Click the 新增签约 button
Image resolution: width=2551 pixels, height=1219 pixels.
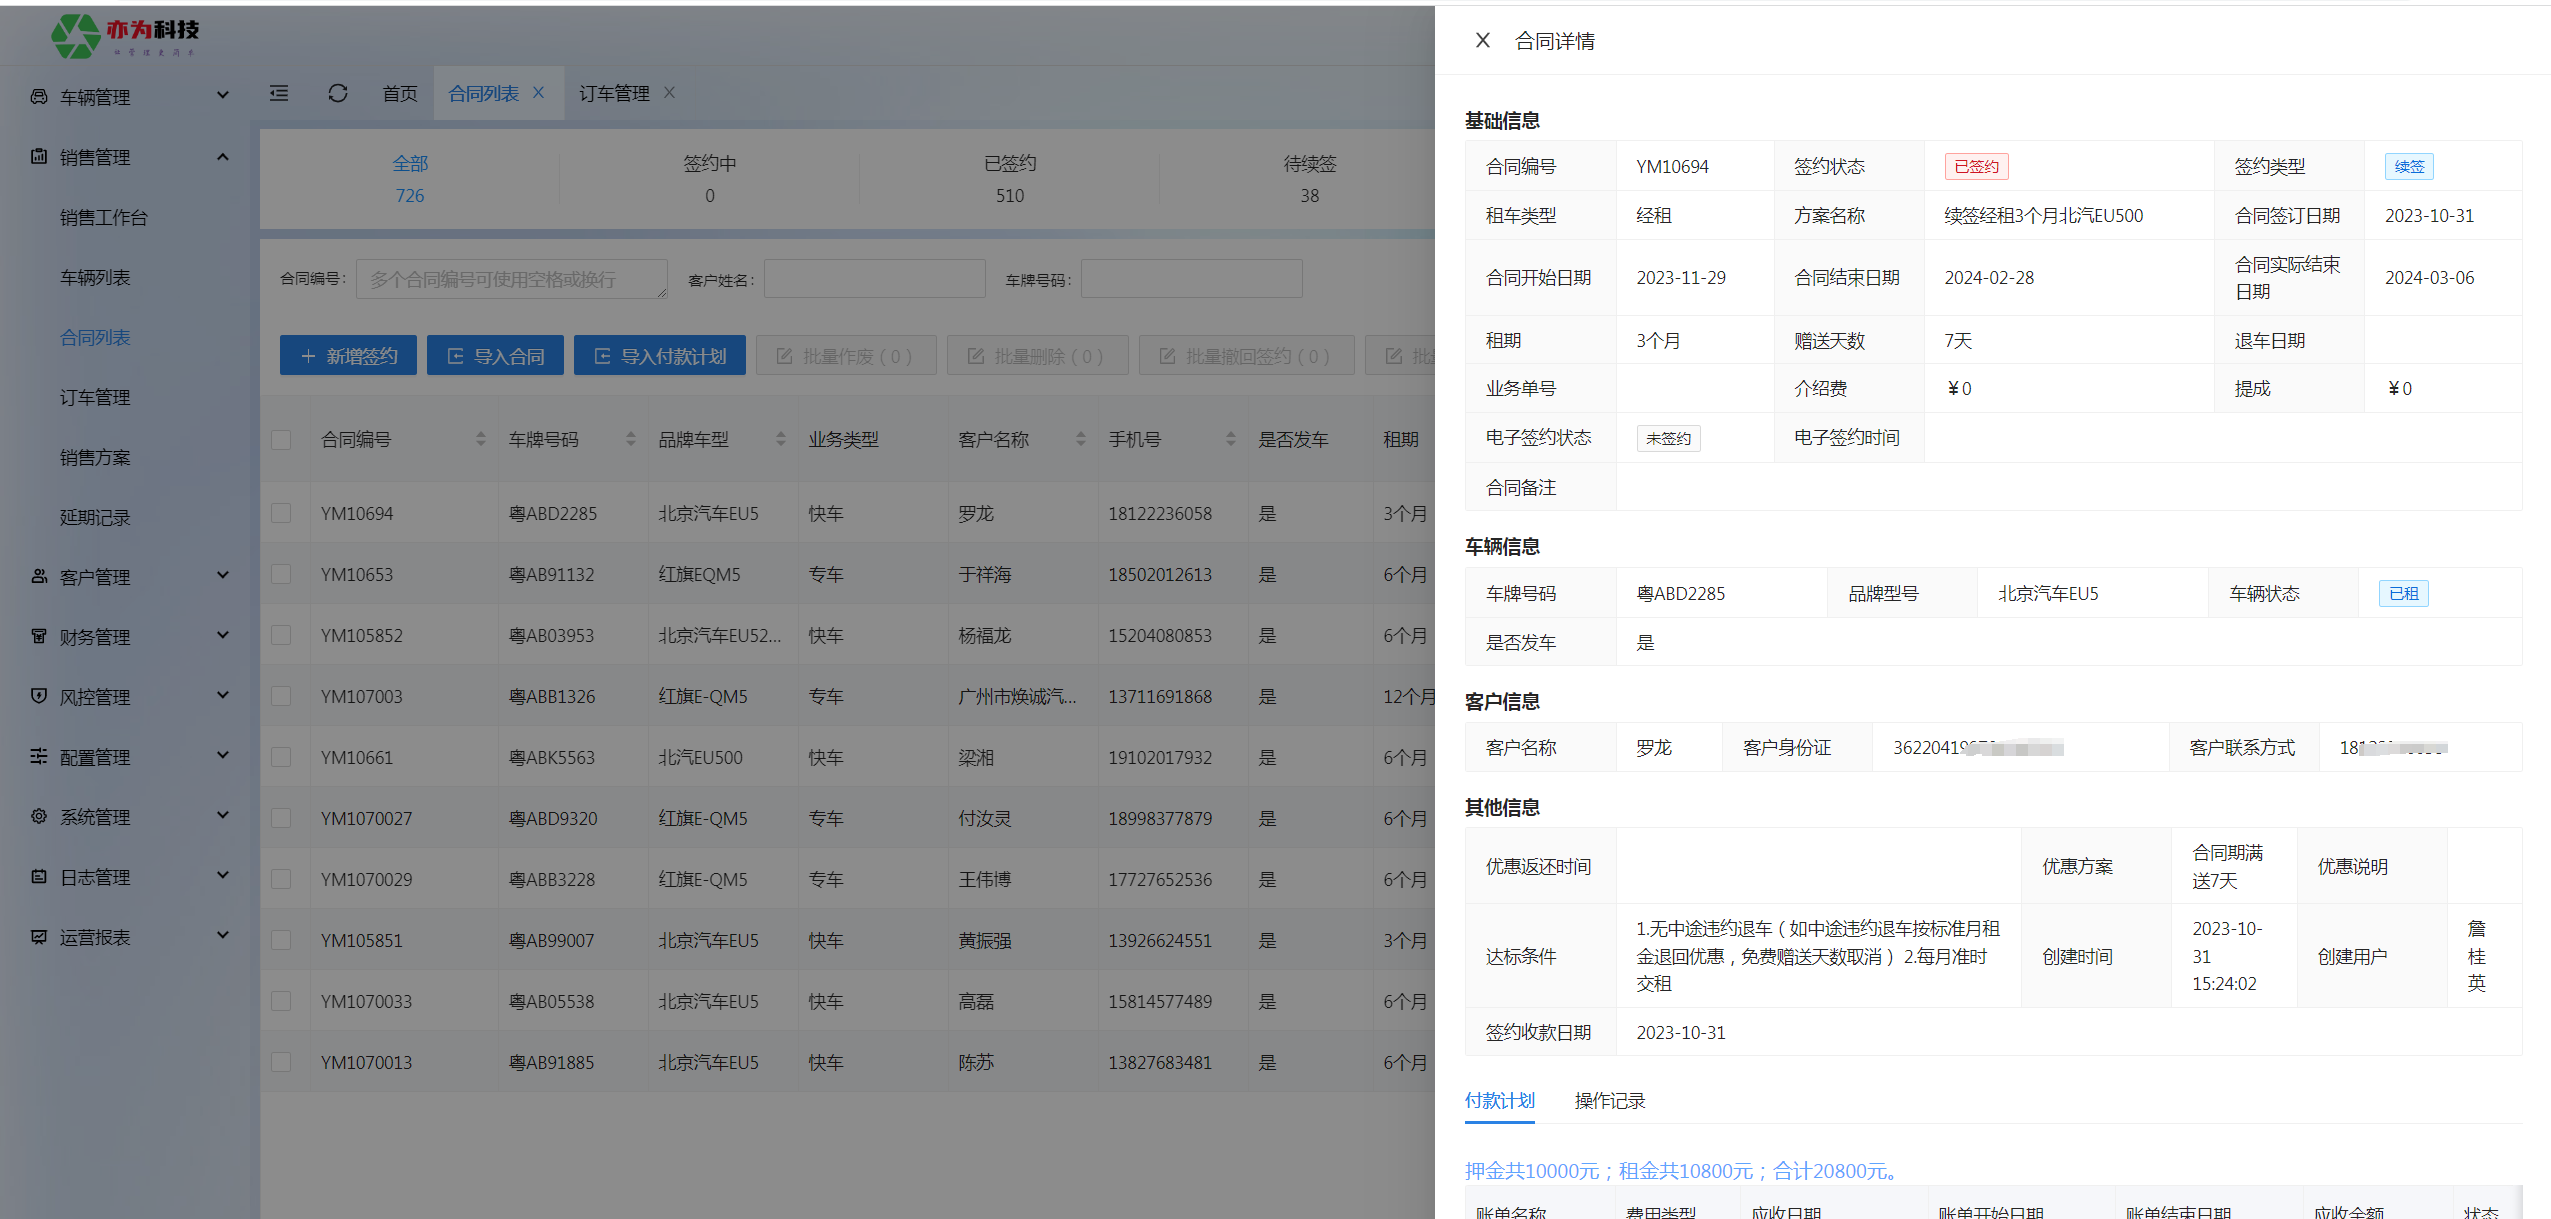click(x=348, y=356)
